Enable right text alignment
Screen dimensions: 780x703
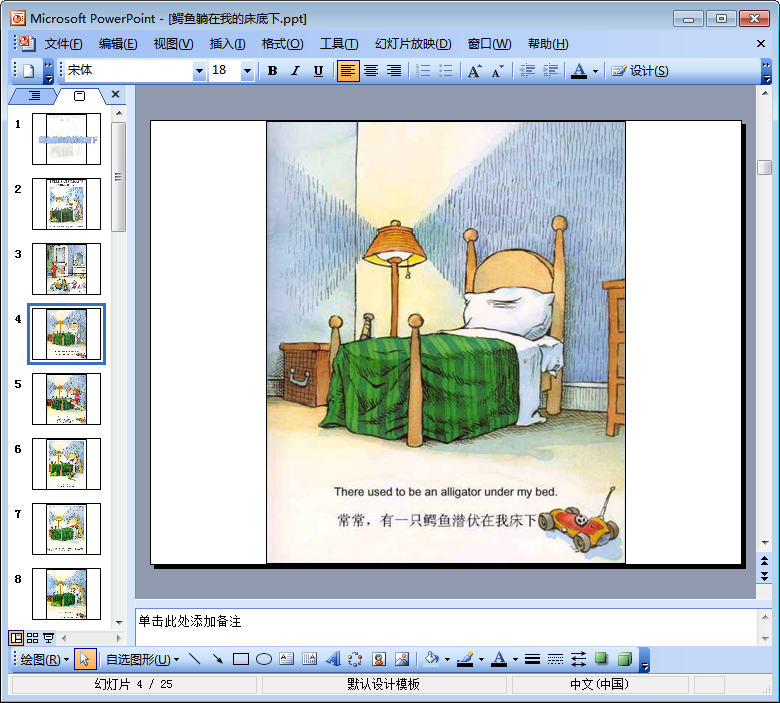[x=394, y=71]
